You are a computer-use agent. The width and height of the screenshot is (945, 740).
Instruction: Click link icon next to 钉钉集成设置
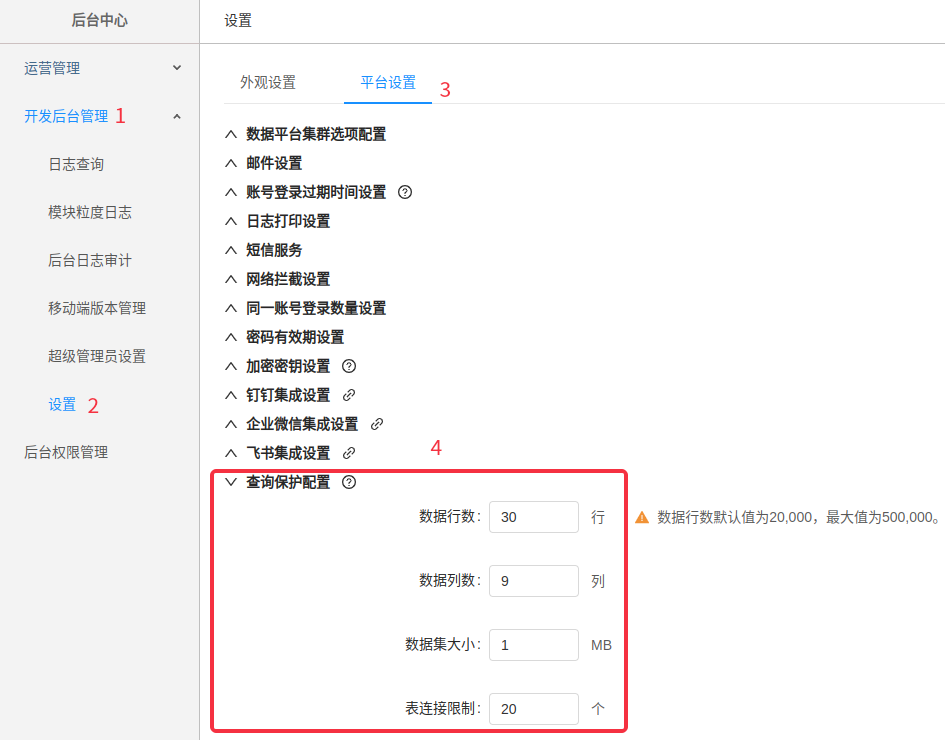click(349, 395)
